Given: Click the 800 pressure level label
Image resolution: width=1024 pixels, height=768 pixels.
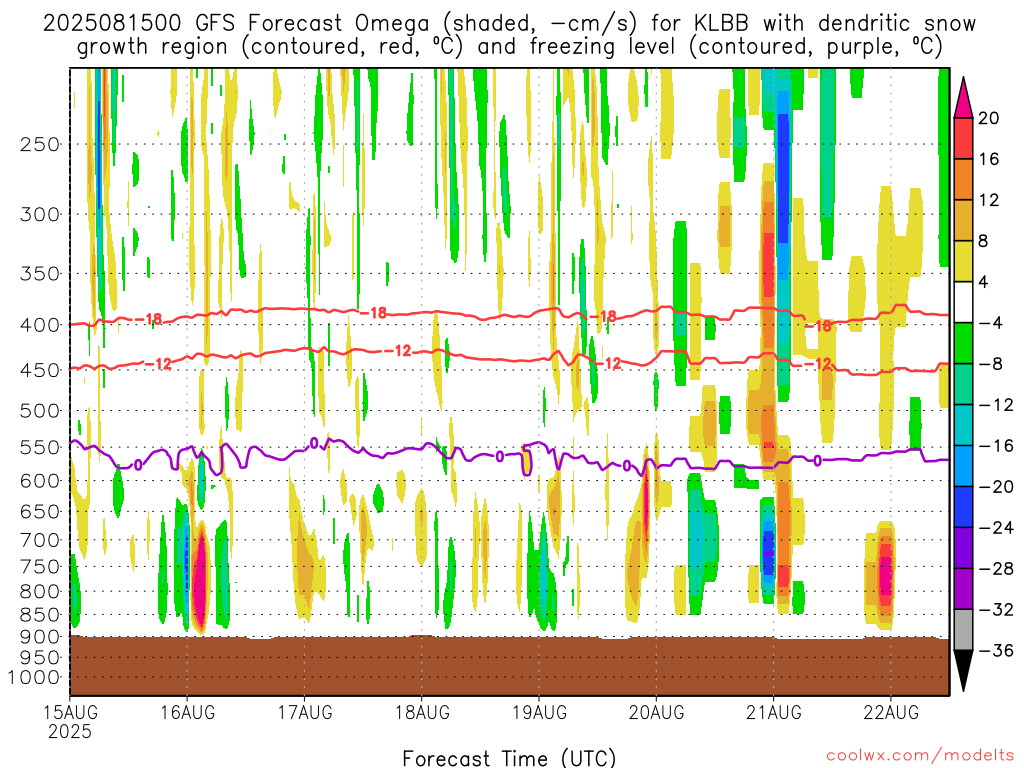Looking at the screenshot, I should pyautogui.click(x=39, y=592).
